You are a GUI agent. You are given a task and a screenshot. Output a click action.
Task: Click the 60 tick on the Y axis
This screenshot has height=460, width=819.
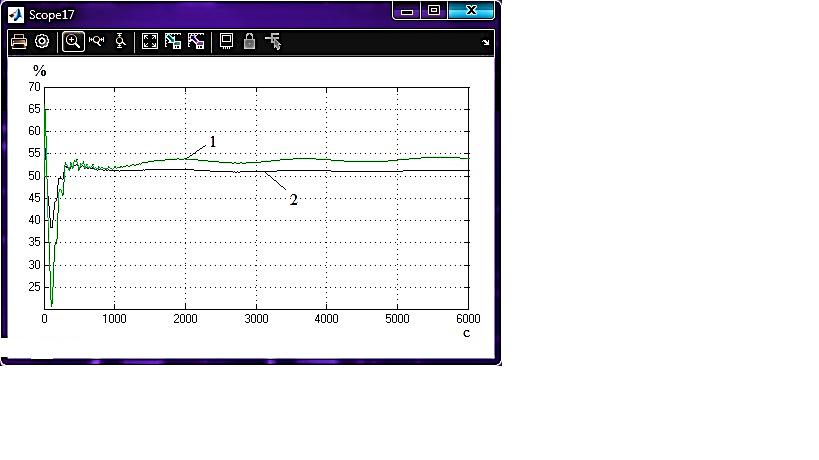pos(34,131)
